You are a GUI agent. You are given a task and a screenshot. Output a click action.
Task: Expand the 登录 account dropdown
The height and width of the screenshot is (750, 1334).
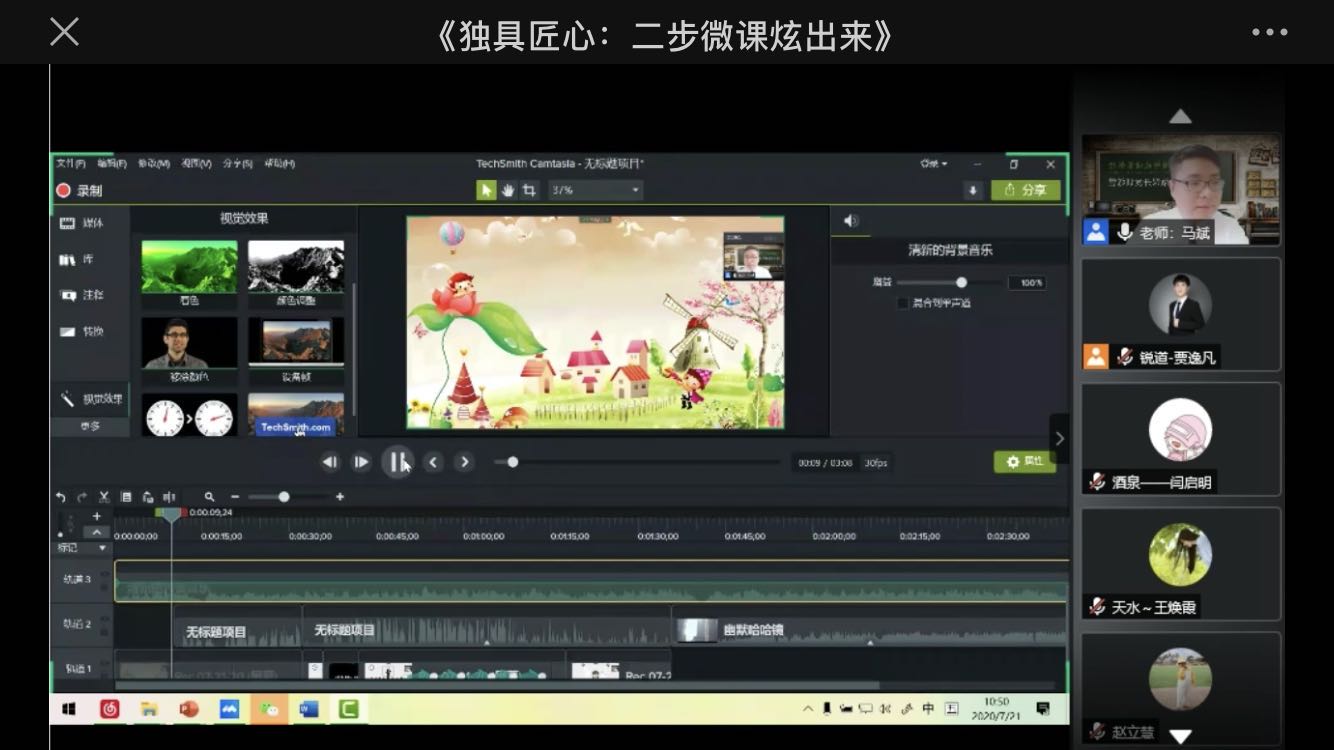pyautogui.click(x=934, y=164)
